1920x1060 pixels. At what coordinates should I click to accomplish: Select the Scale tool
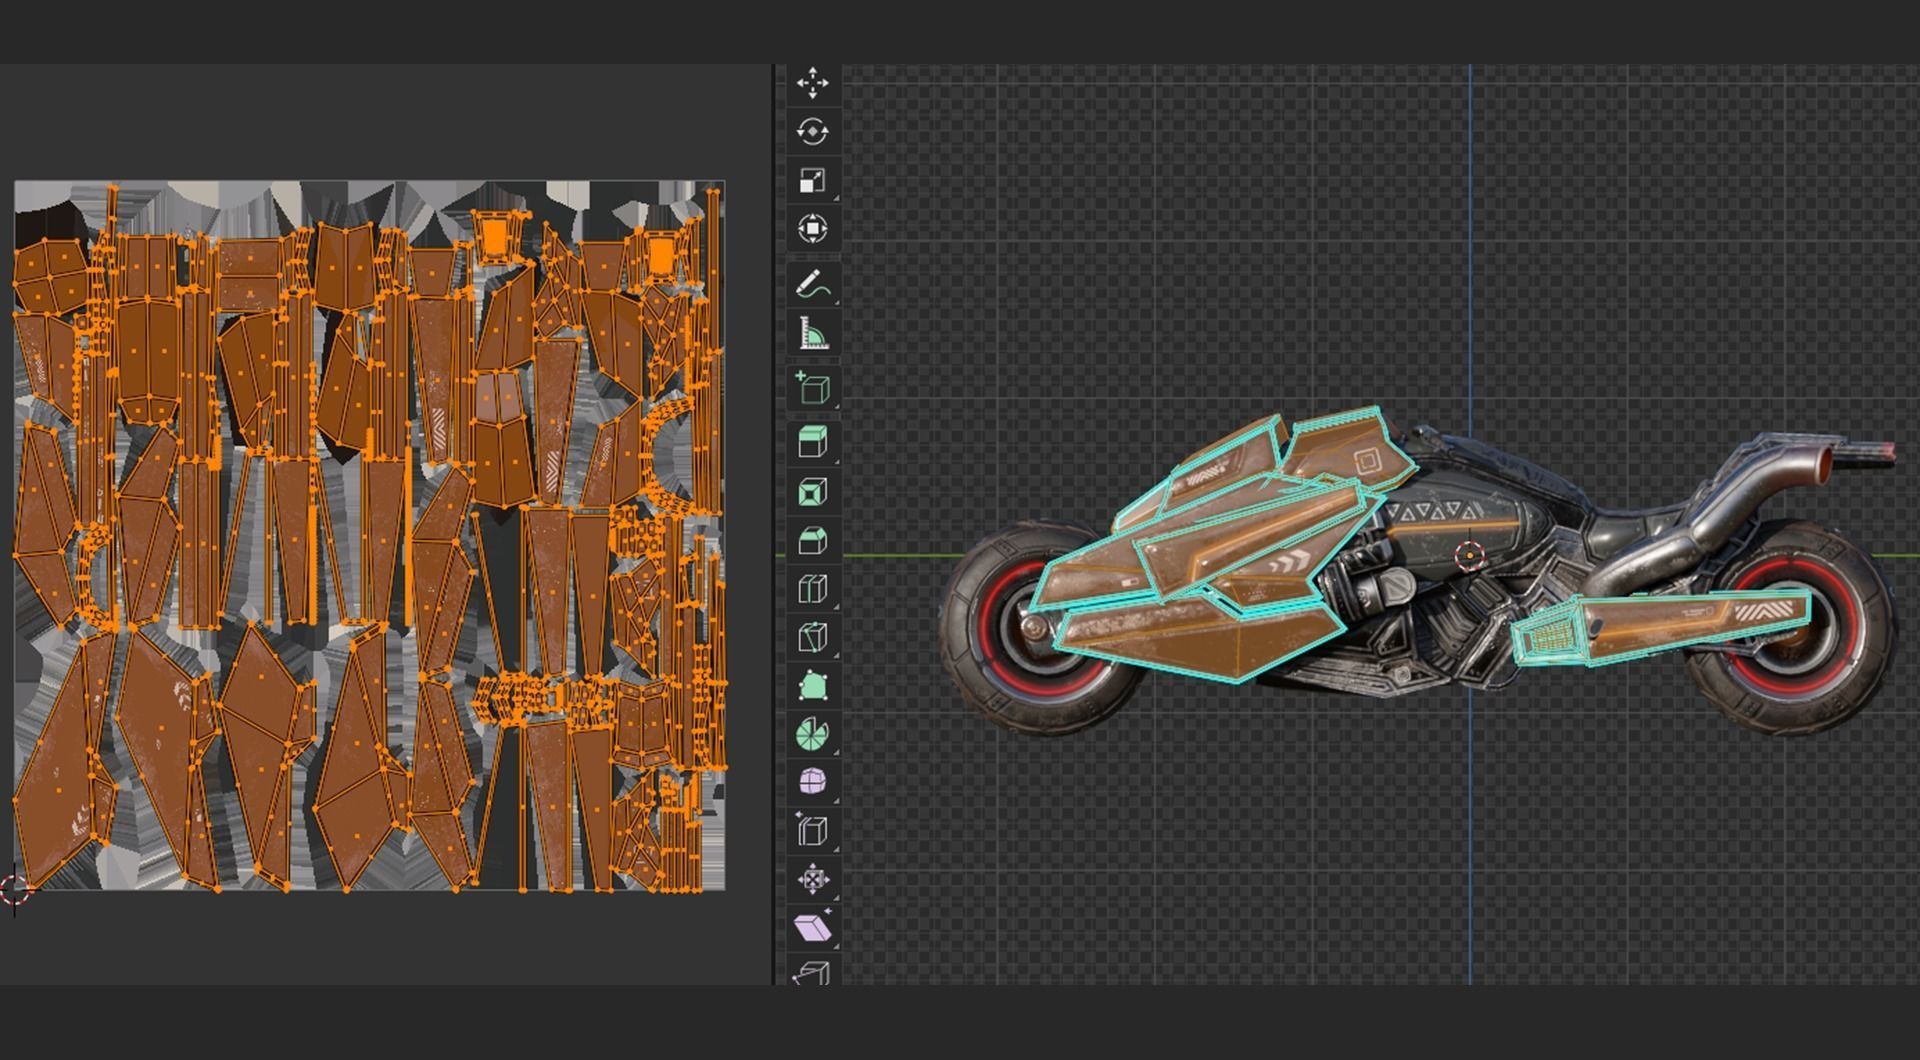812,180
